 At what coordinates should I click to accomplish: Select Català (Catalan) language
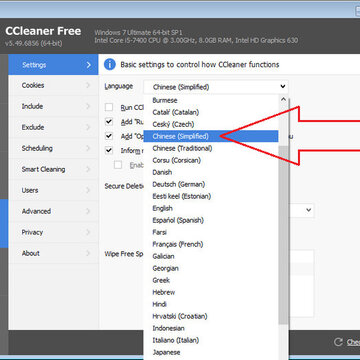point(211,112)
